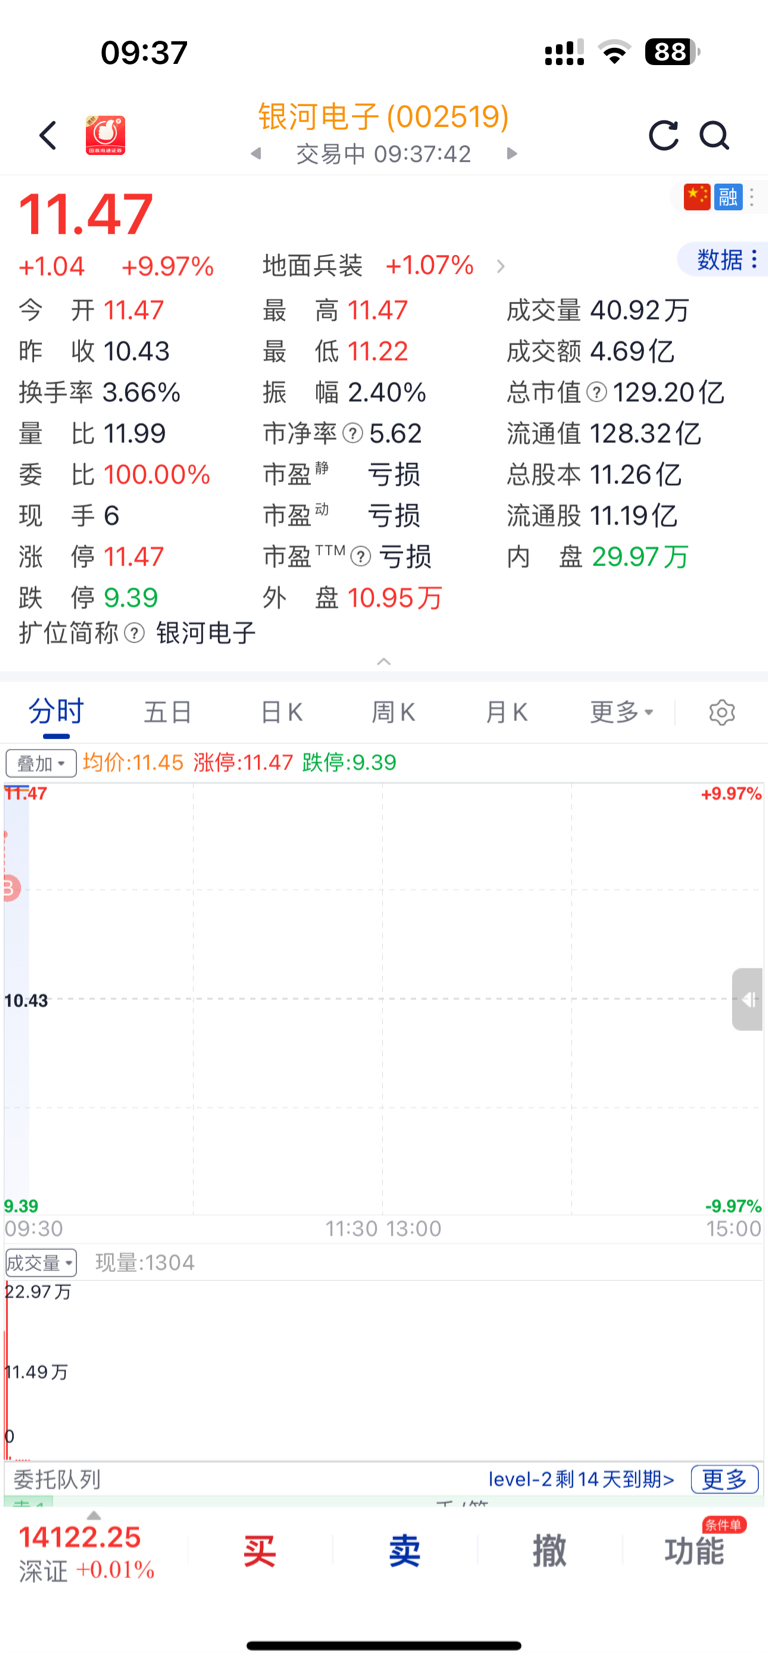Tap the 外盘 10.95万 value
This screenshot has width=768, height=1665.
(x=394, y=598)
